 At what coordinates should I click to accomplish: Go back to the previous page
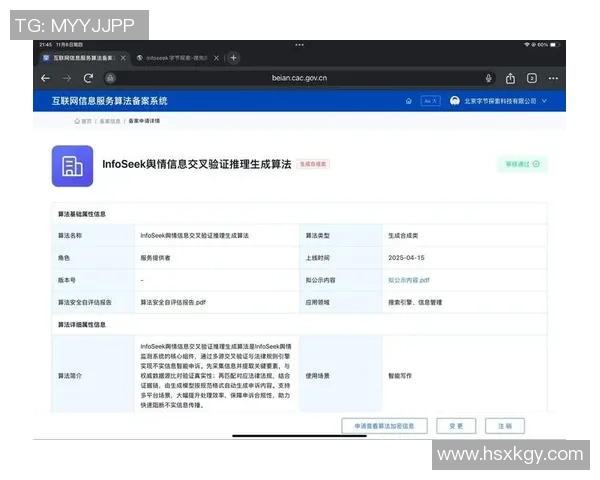pyautogui.click(x=46, y=78)
